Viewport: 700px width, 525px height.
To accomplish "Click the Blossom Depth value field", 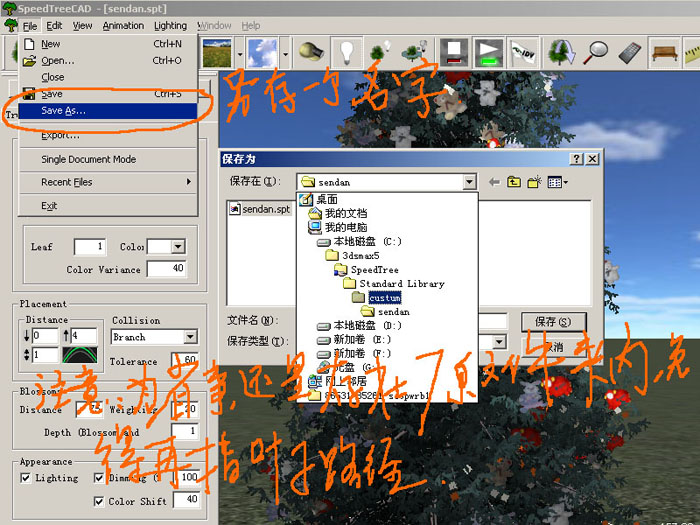I will 185,430.
